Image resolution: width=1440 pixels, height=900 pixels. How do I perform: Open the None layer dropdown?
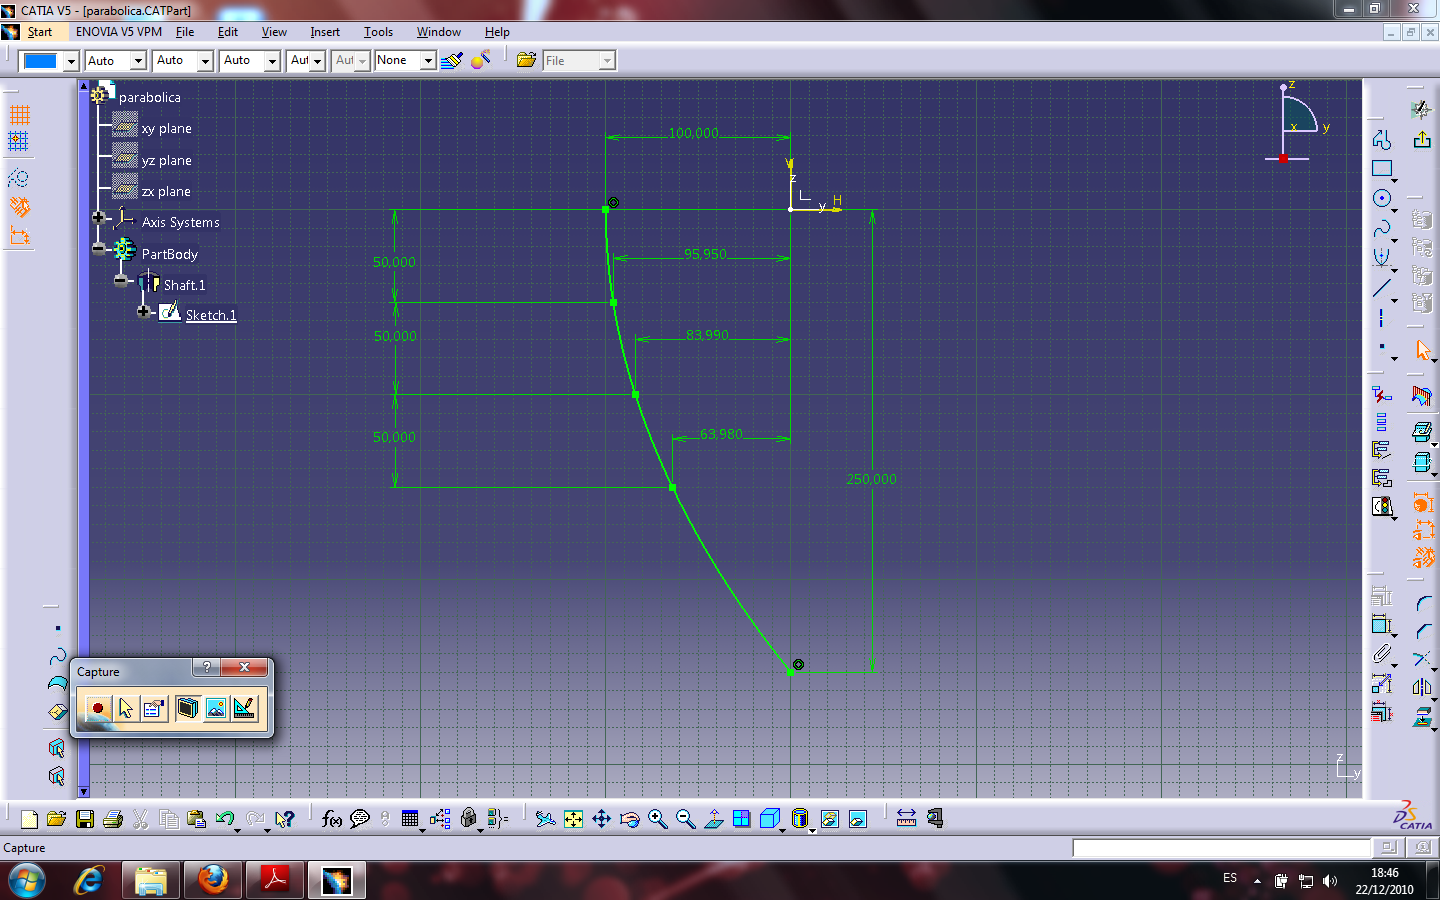(x=428, y=61)
